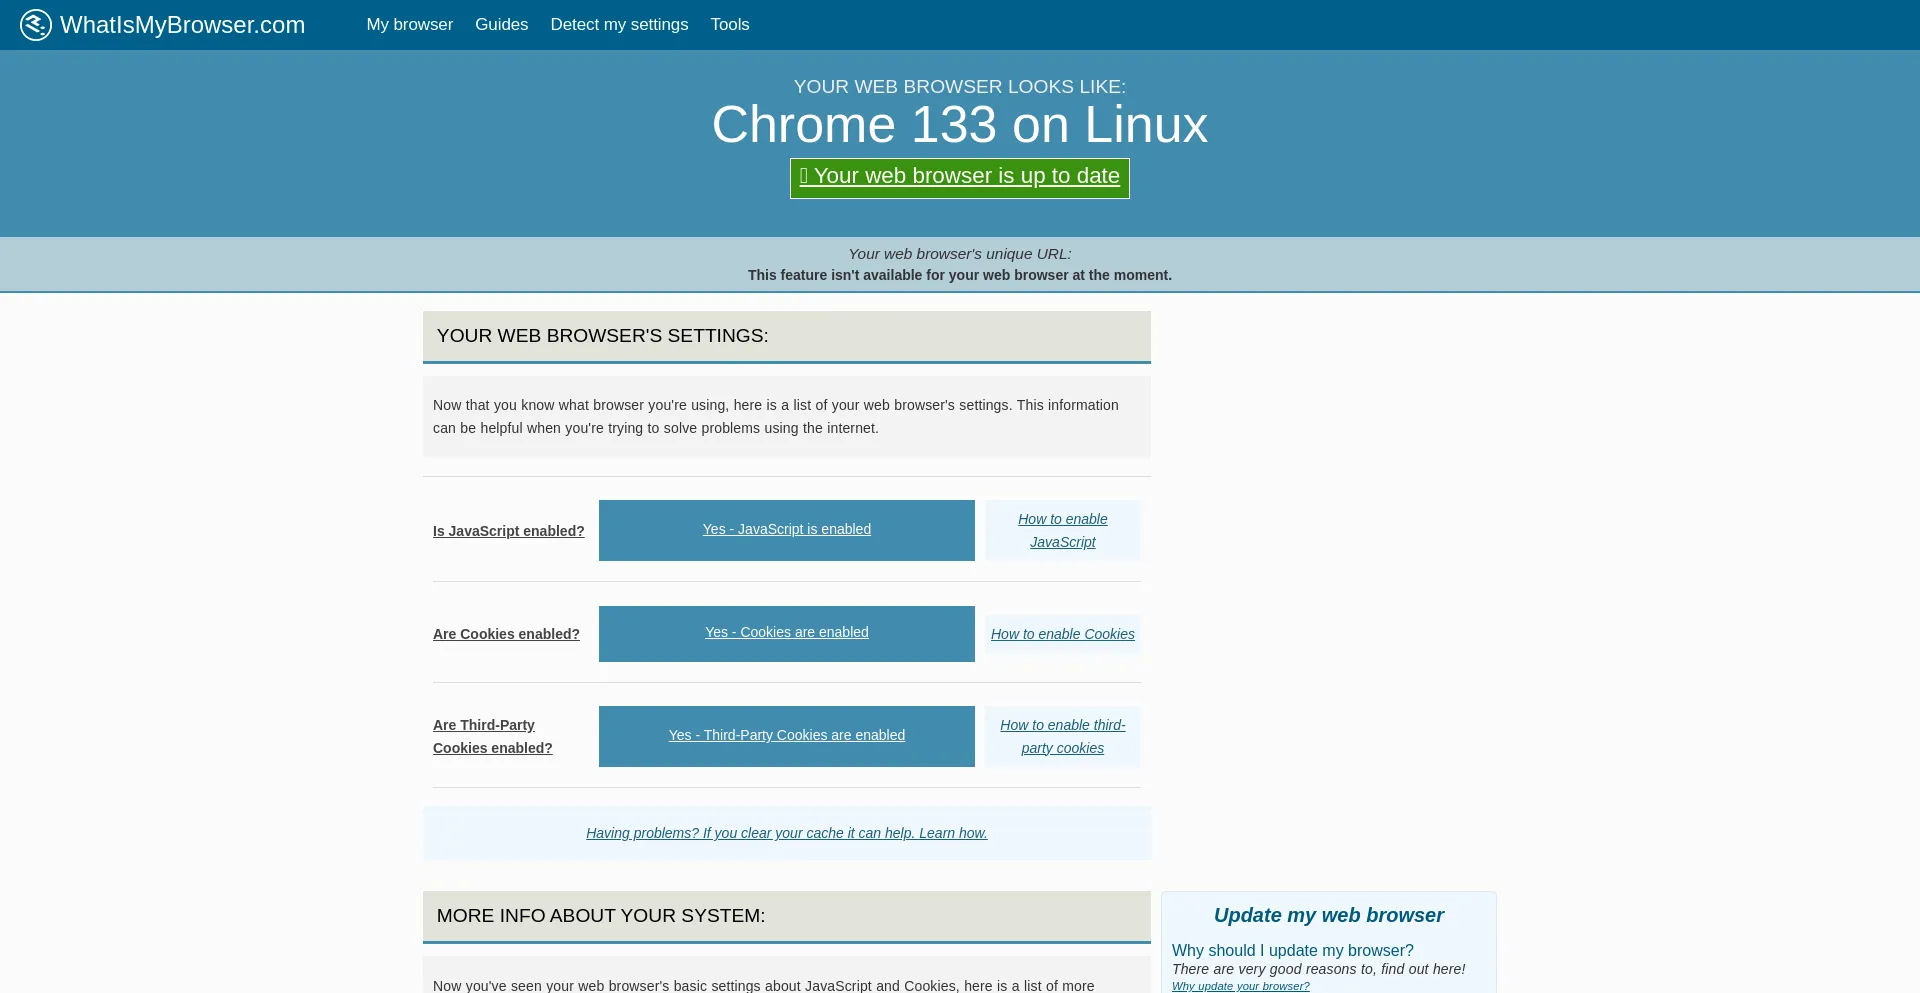This screenshot has width=1920, height=993.
Task: Click 'Are Cookies enabled?' label link
Action: pyautogui.click(x=506, y=634)
